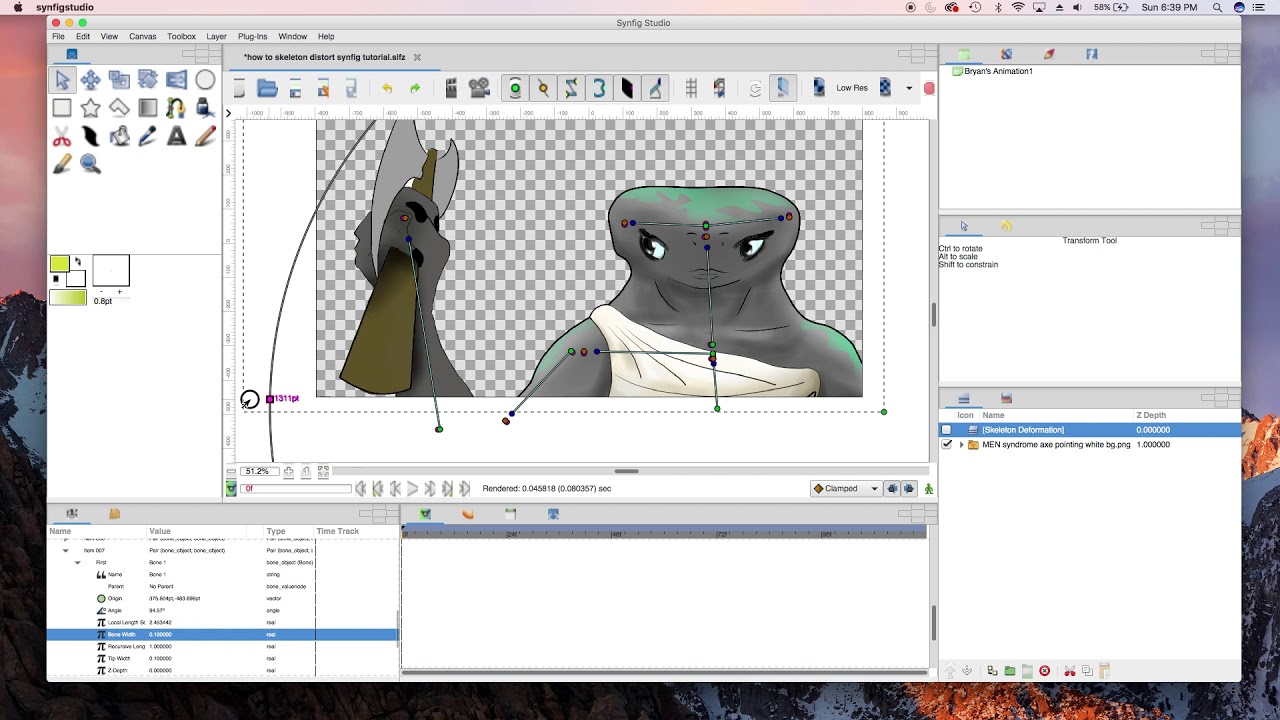Select the Brush tool
Image resolution: width=1280 pixels, height=720 pixels.
pos(62,165)
